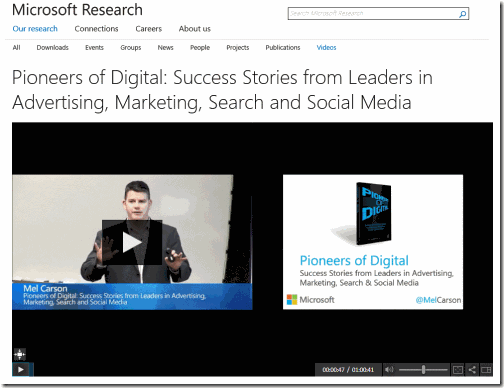
Task: Open the About us section
Action: coord(195,29)
